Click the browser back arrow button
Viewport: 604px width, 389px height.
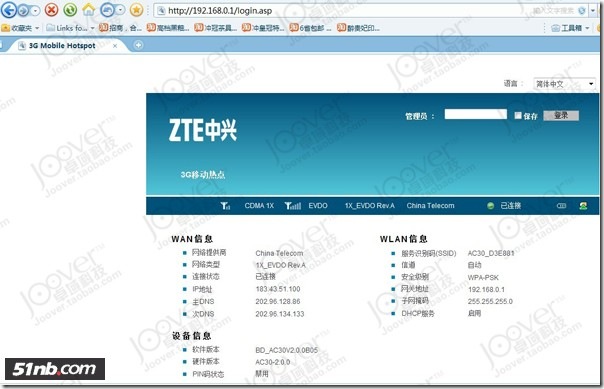tap(9, 10)
